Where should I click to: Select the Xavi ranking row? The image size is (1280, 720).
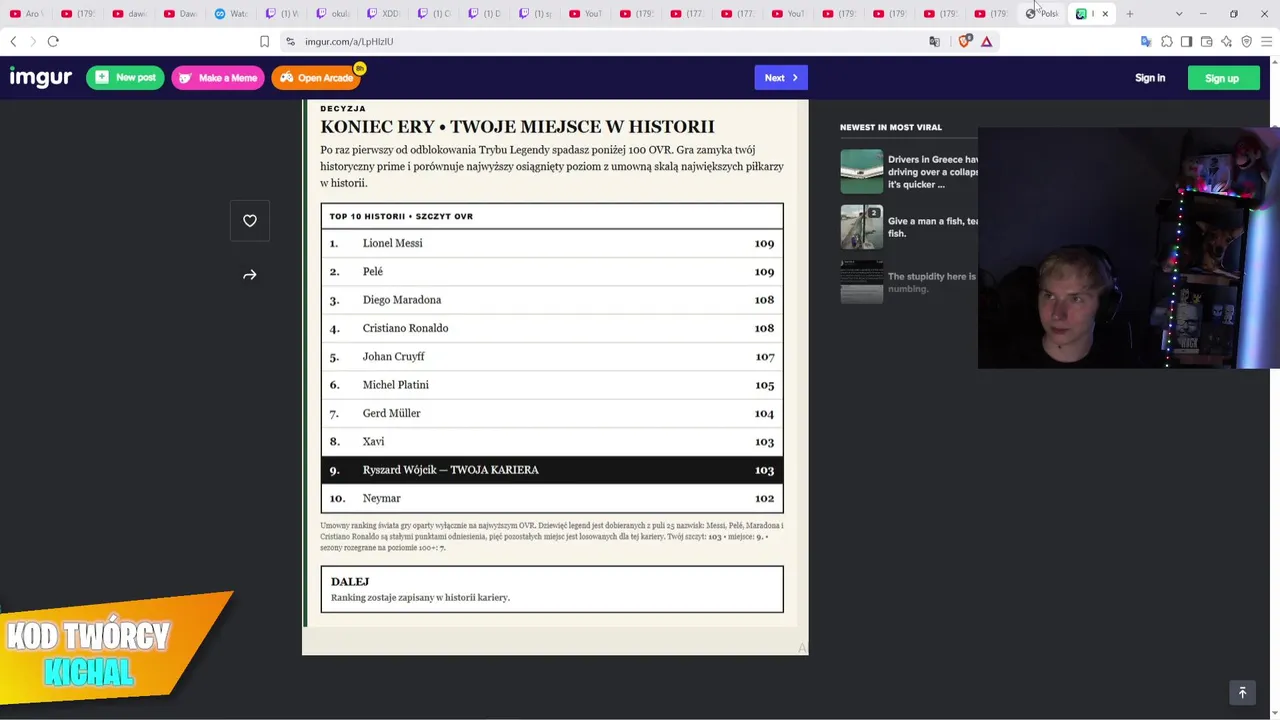click(552, 441)
